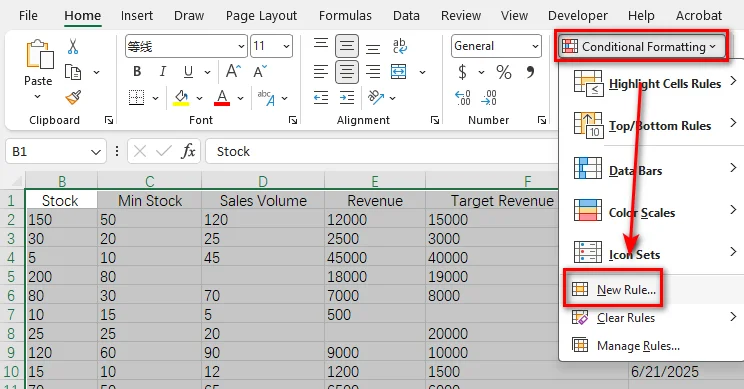Apply the red font color A
Image resolution: width=744 pixels, height=389 pixels.
[x=222, y=98]
